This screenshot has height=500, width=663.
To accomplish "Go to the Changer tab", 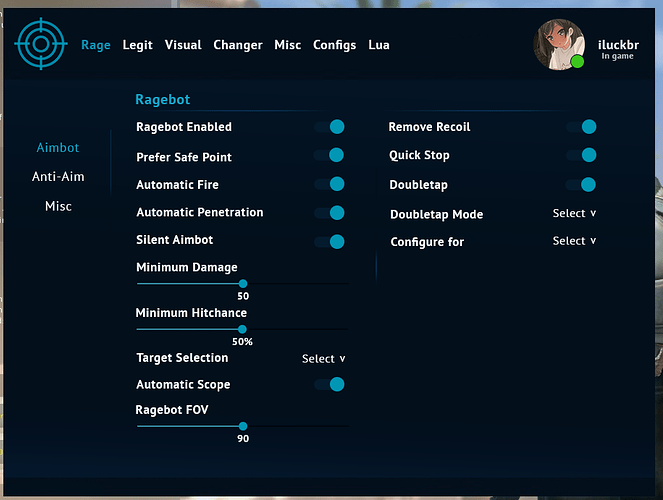I will [238, 45].
